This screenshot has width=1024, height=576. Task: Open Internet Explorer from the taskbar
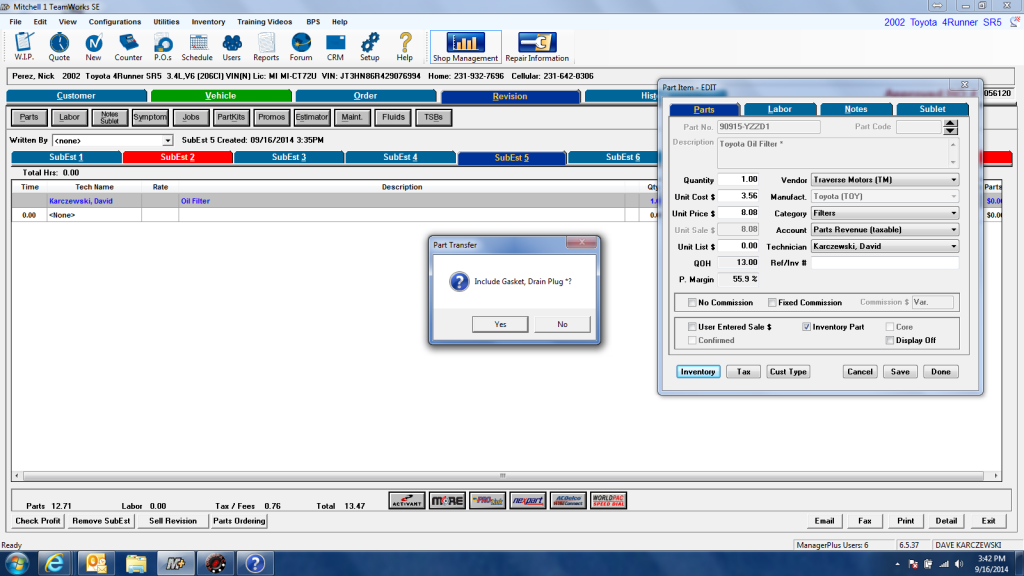click(x=55, y=563)
